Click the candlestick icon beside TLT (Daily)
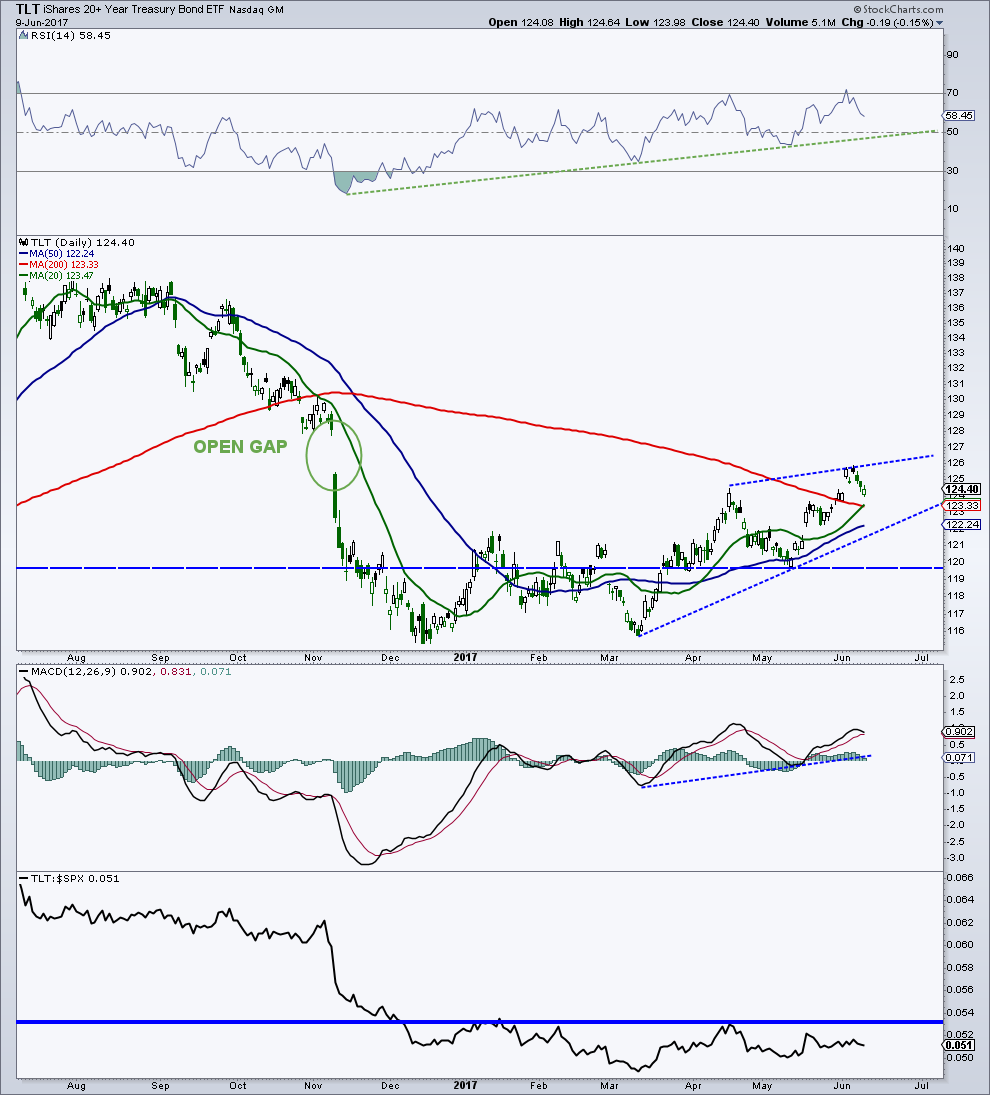Image resolution: width=990 pixels, height=1095 pixels. pos(24,242)
